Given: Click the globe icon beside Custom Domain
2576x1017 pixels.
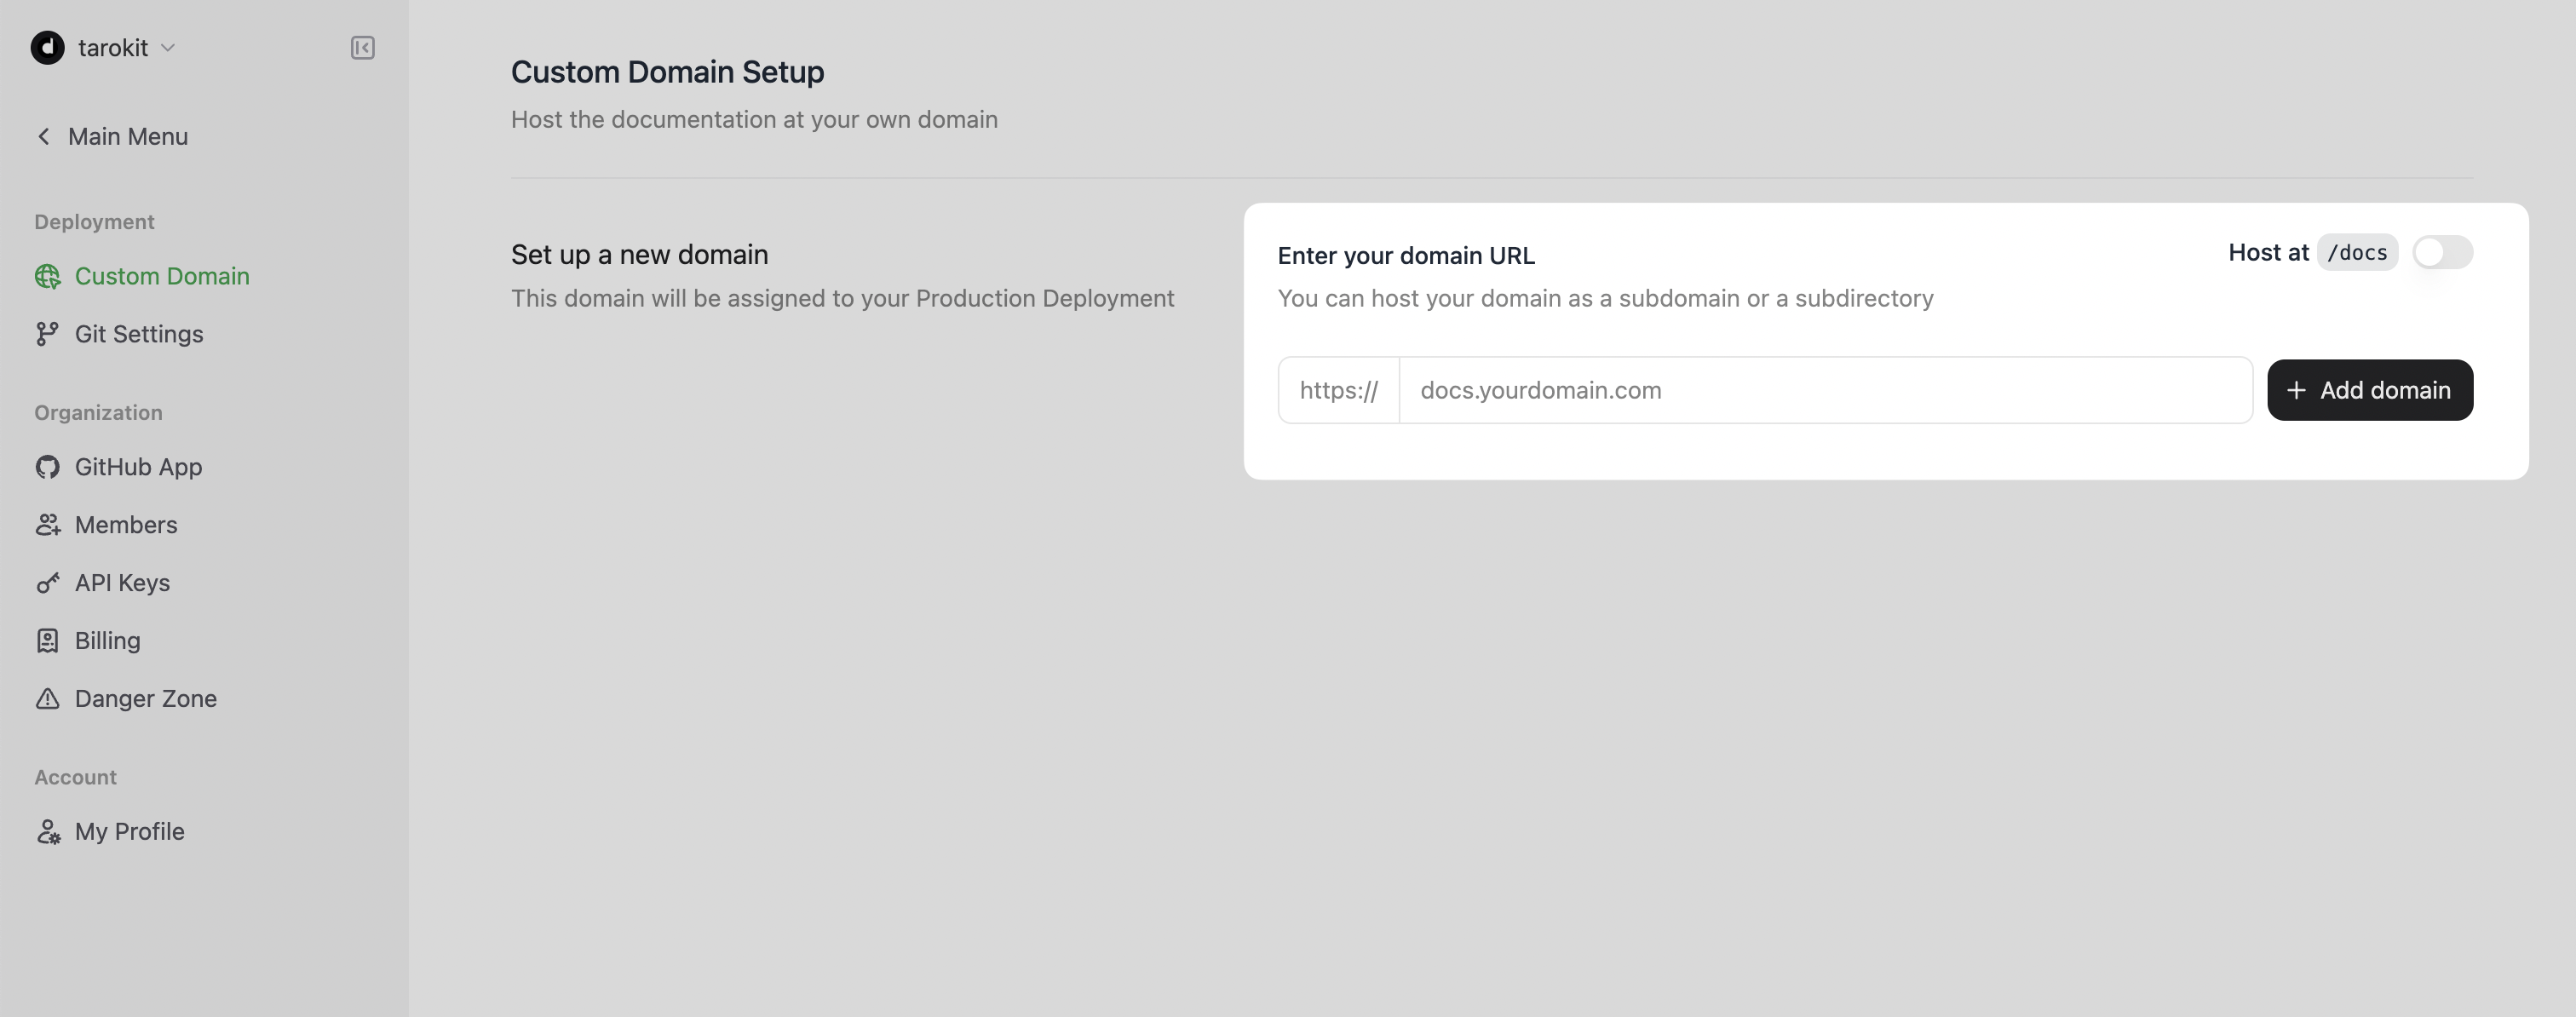Looking at the screenshot, I should coord(47,276).
